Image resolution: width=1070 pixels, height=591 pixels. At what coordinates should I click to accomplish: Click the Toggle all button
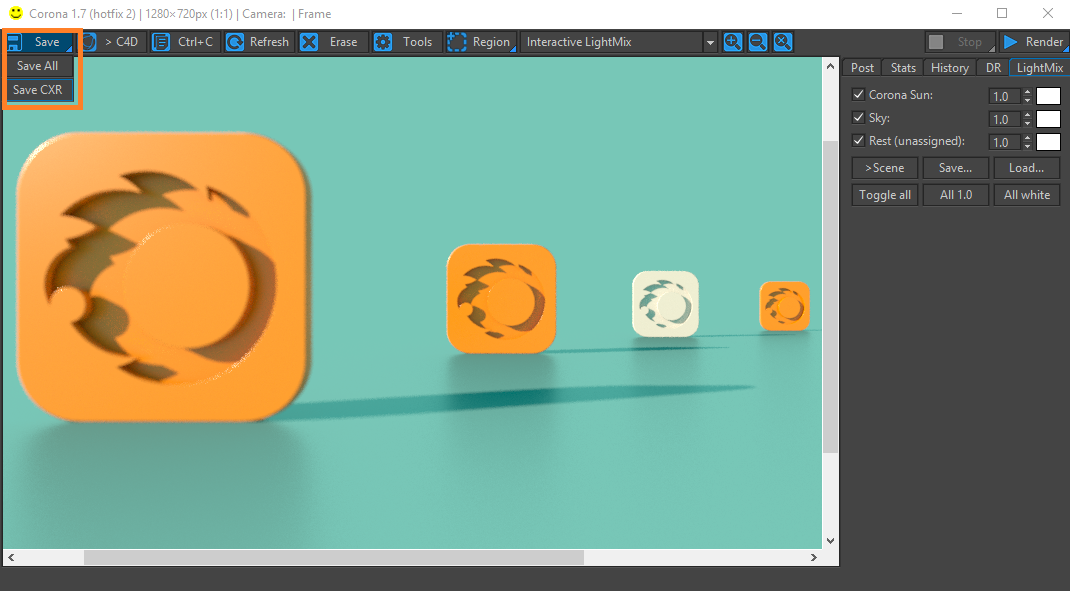click(x=884, y=194)
